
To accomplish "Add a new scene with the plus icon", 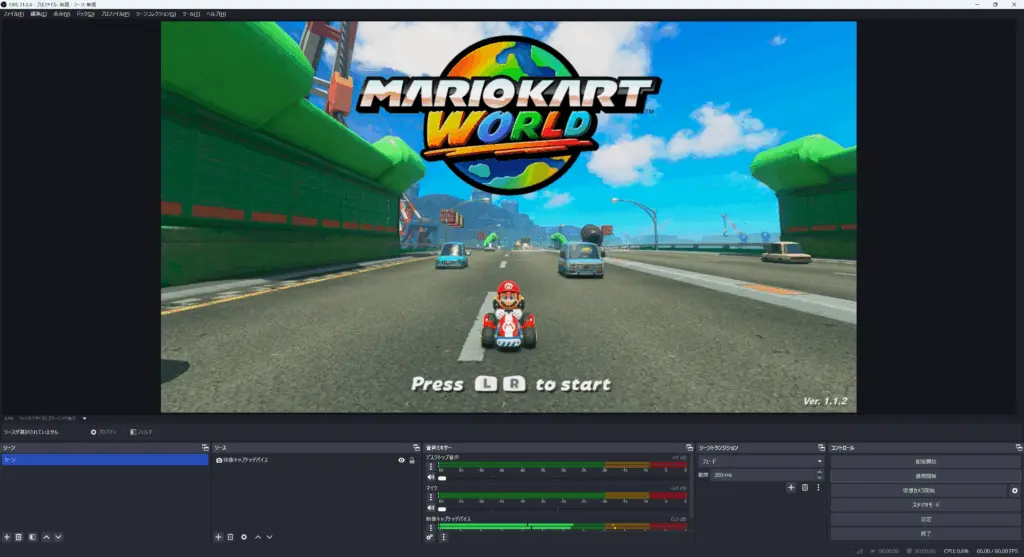I will coord(7,537).
